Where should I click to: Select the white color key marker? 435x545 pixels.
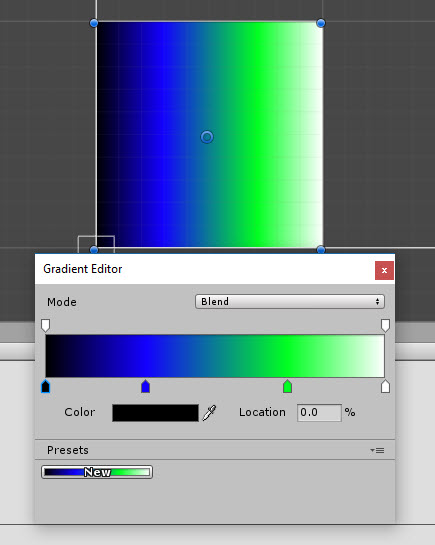[385, 386]
